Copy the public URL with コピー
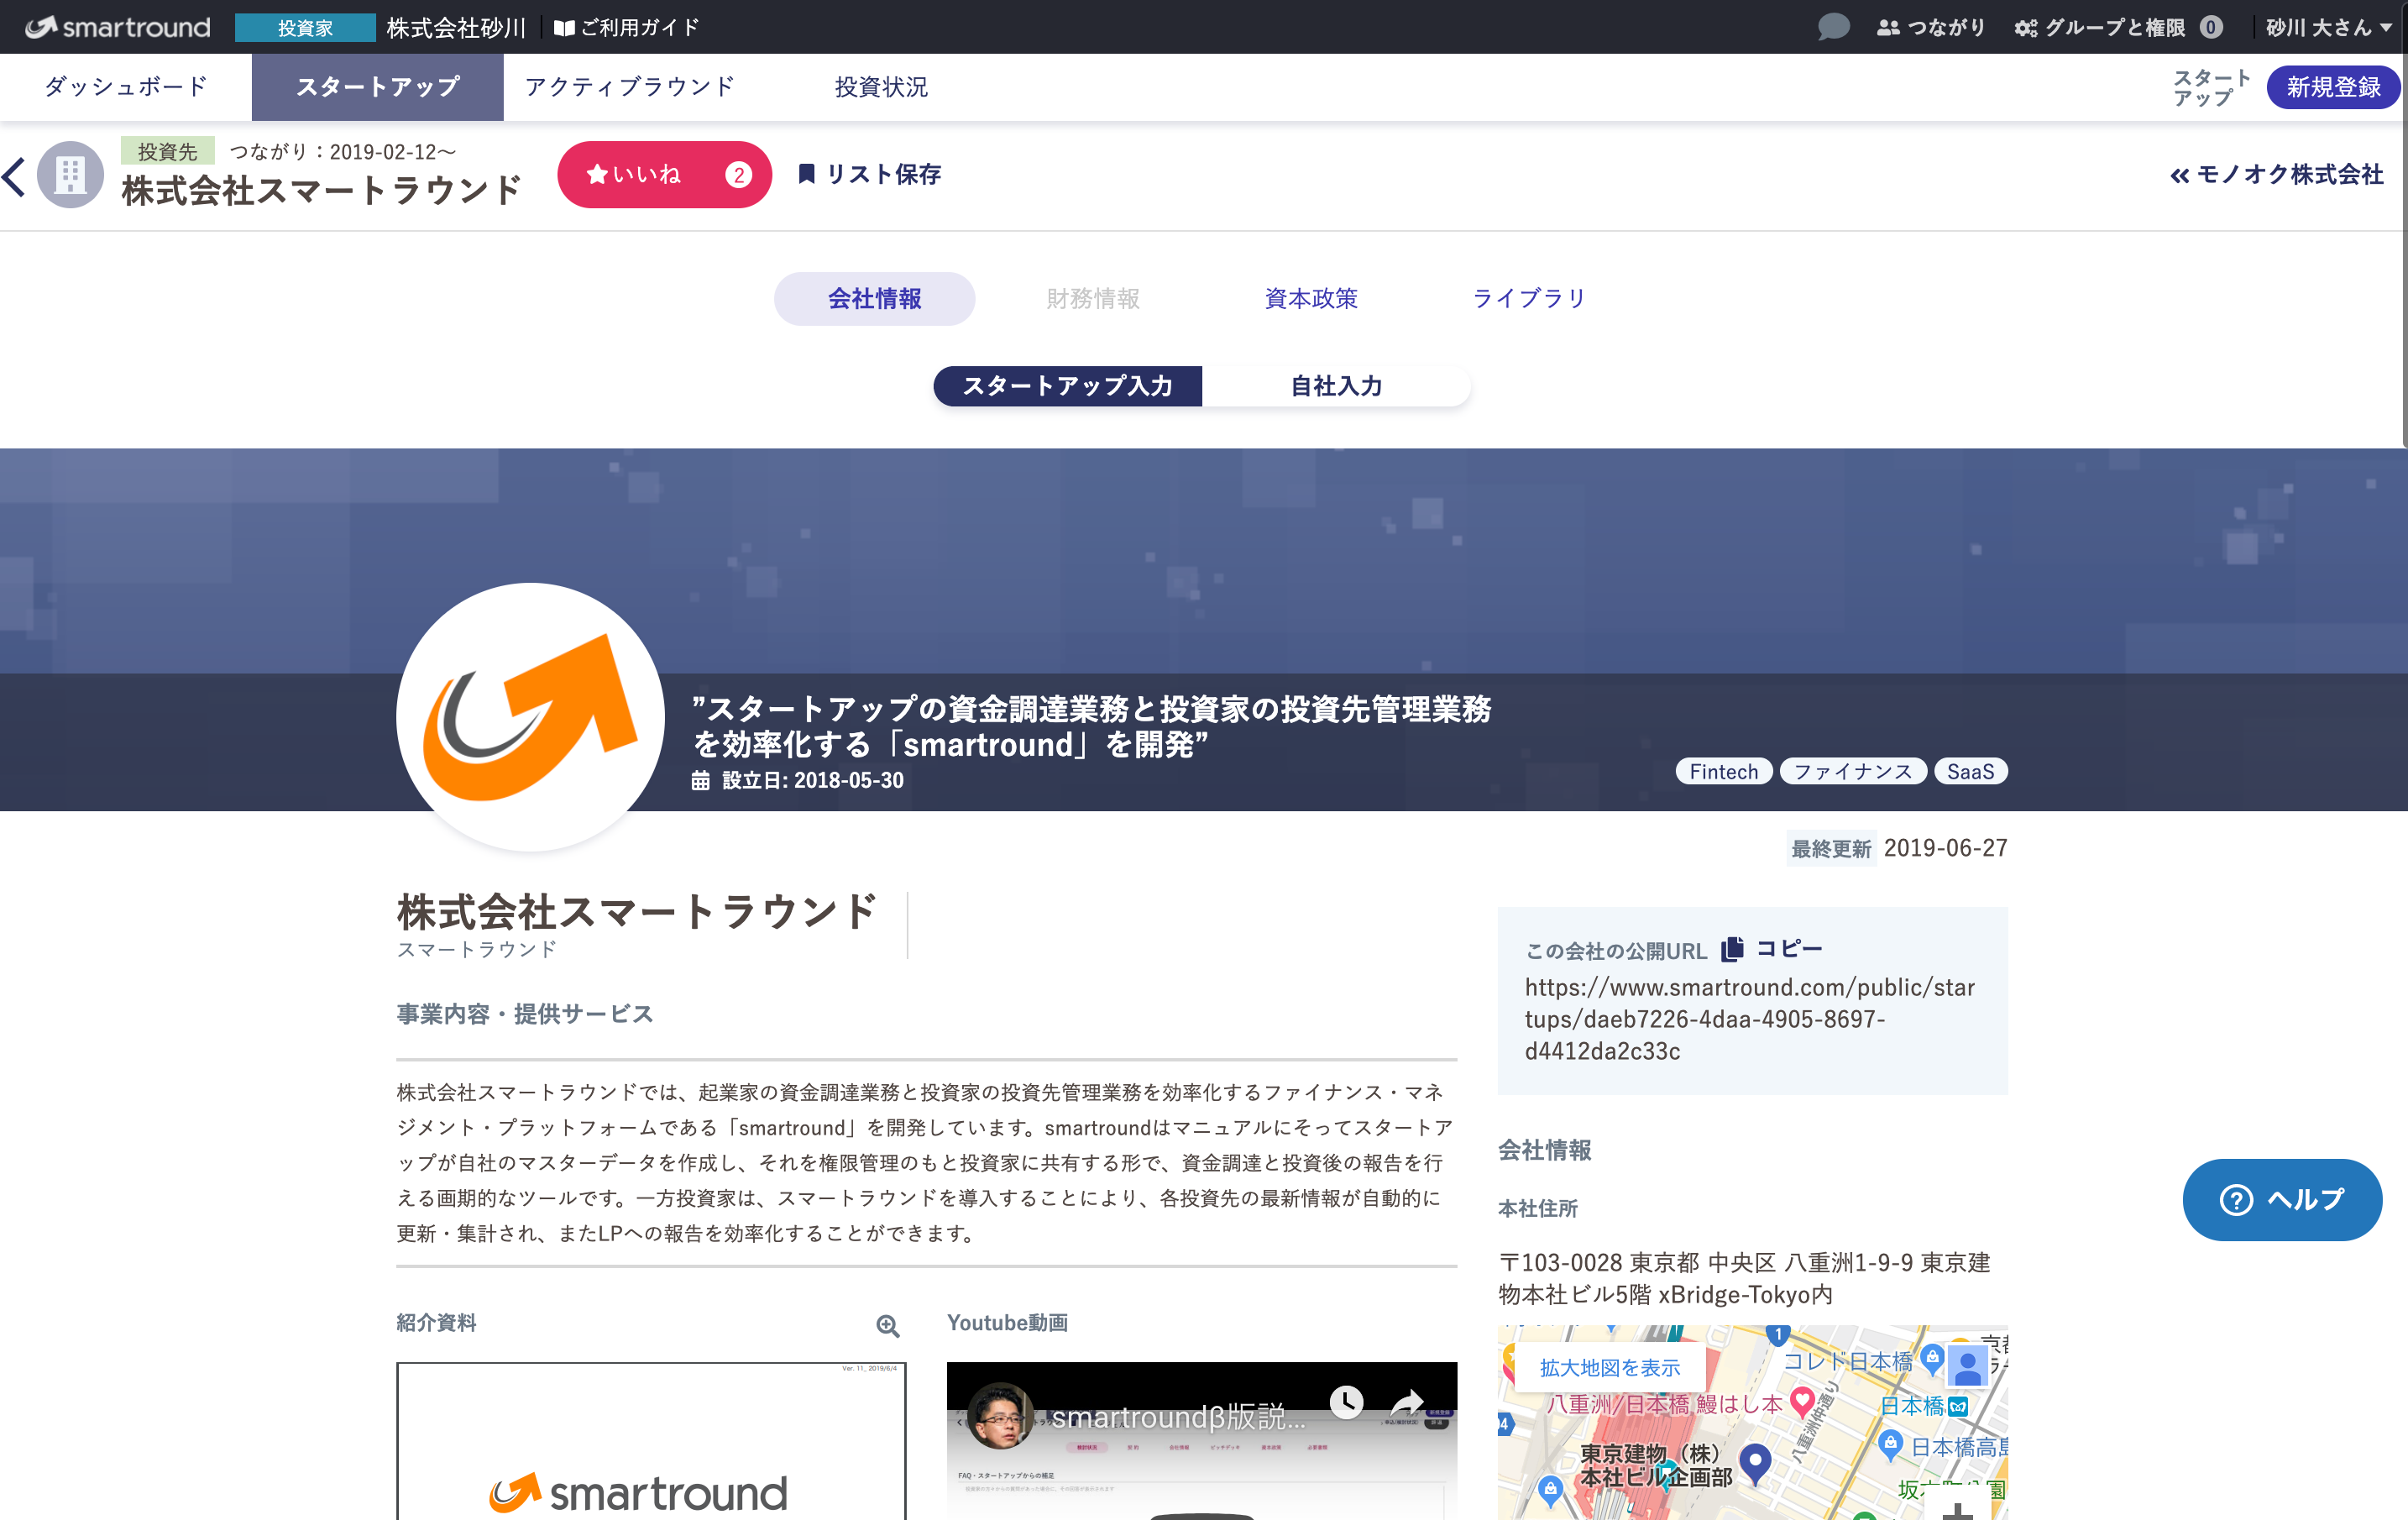This screenshot has height=1520, width=2408. click(1772, 949)
